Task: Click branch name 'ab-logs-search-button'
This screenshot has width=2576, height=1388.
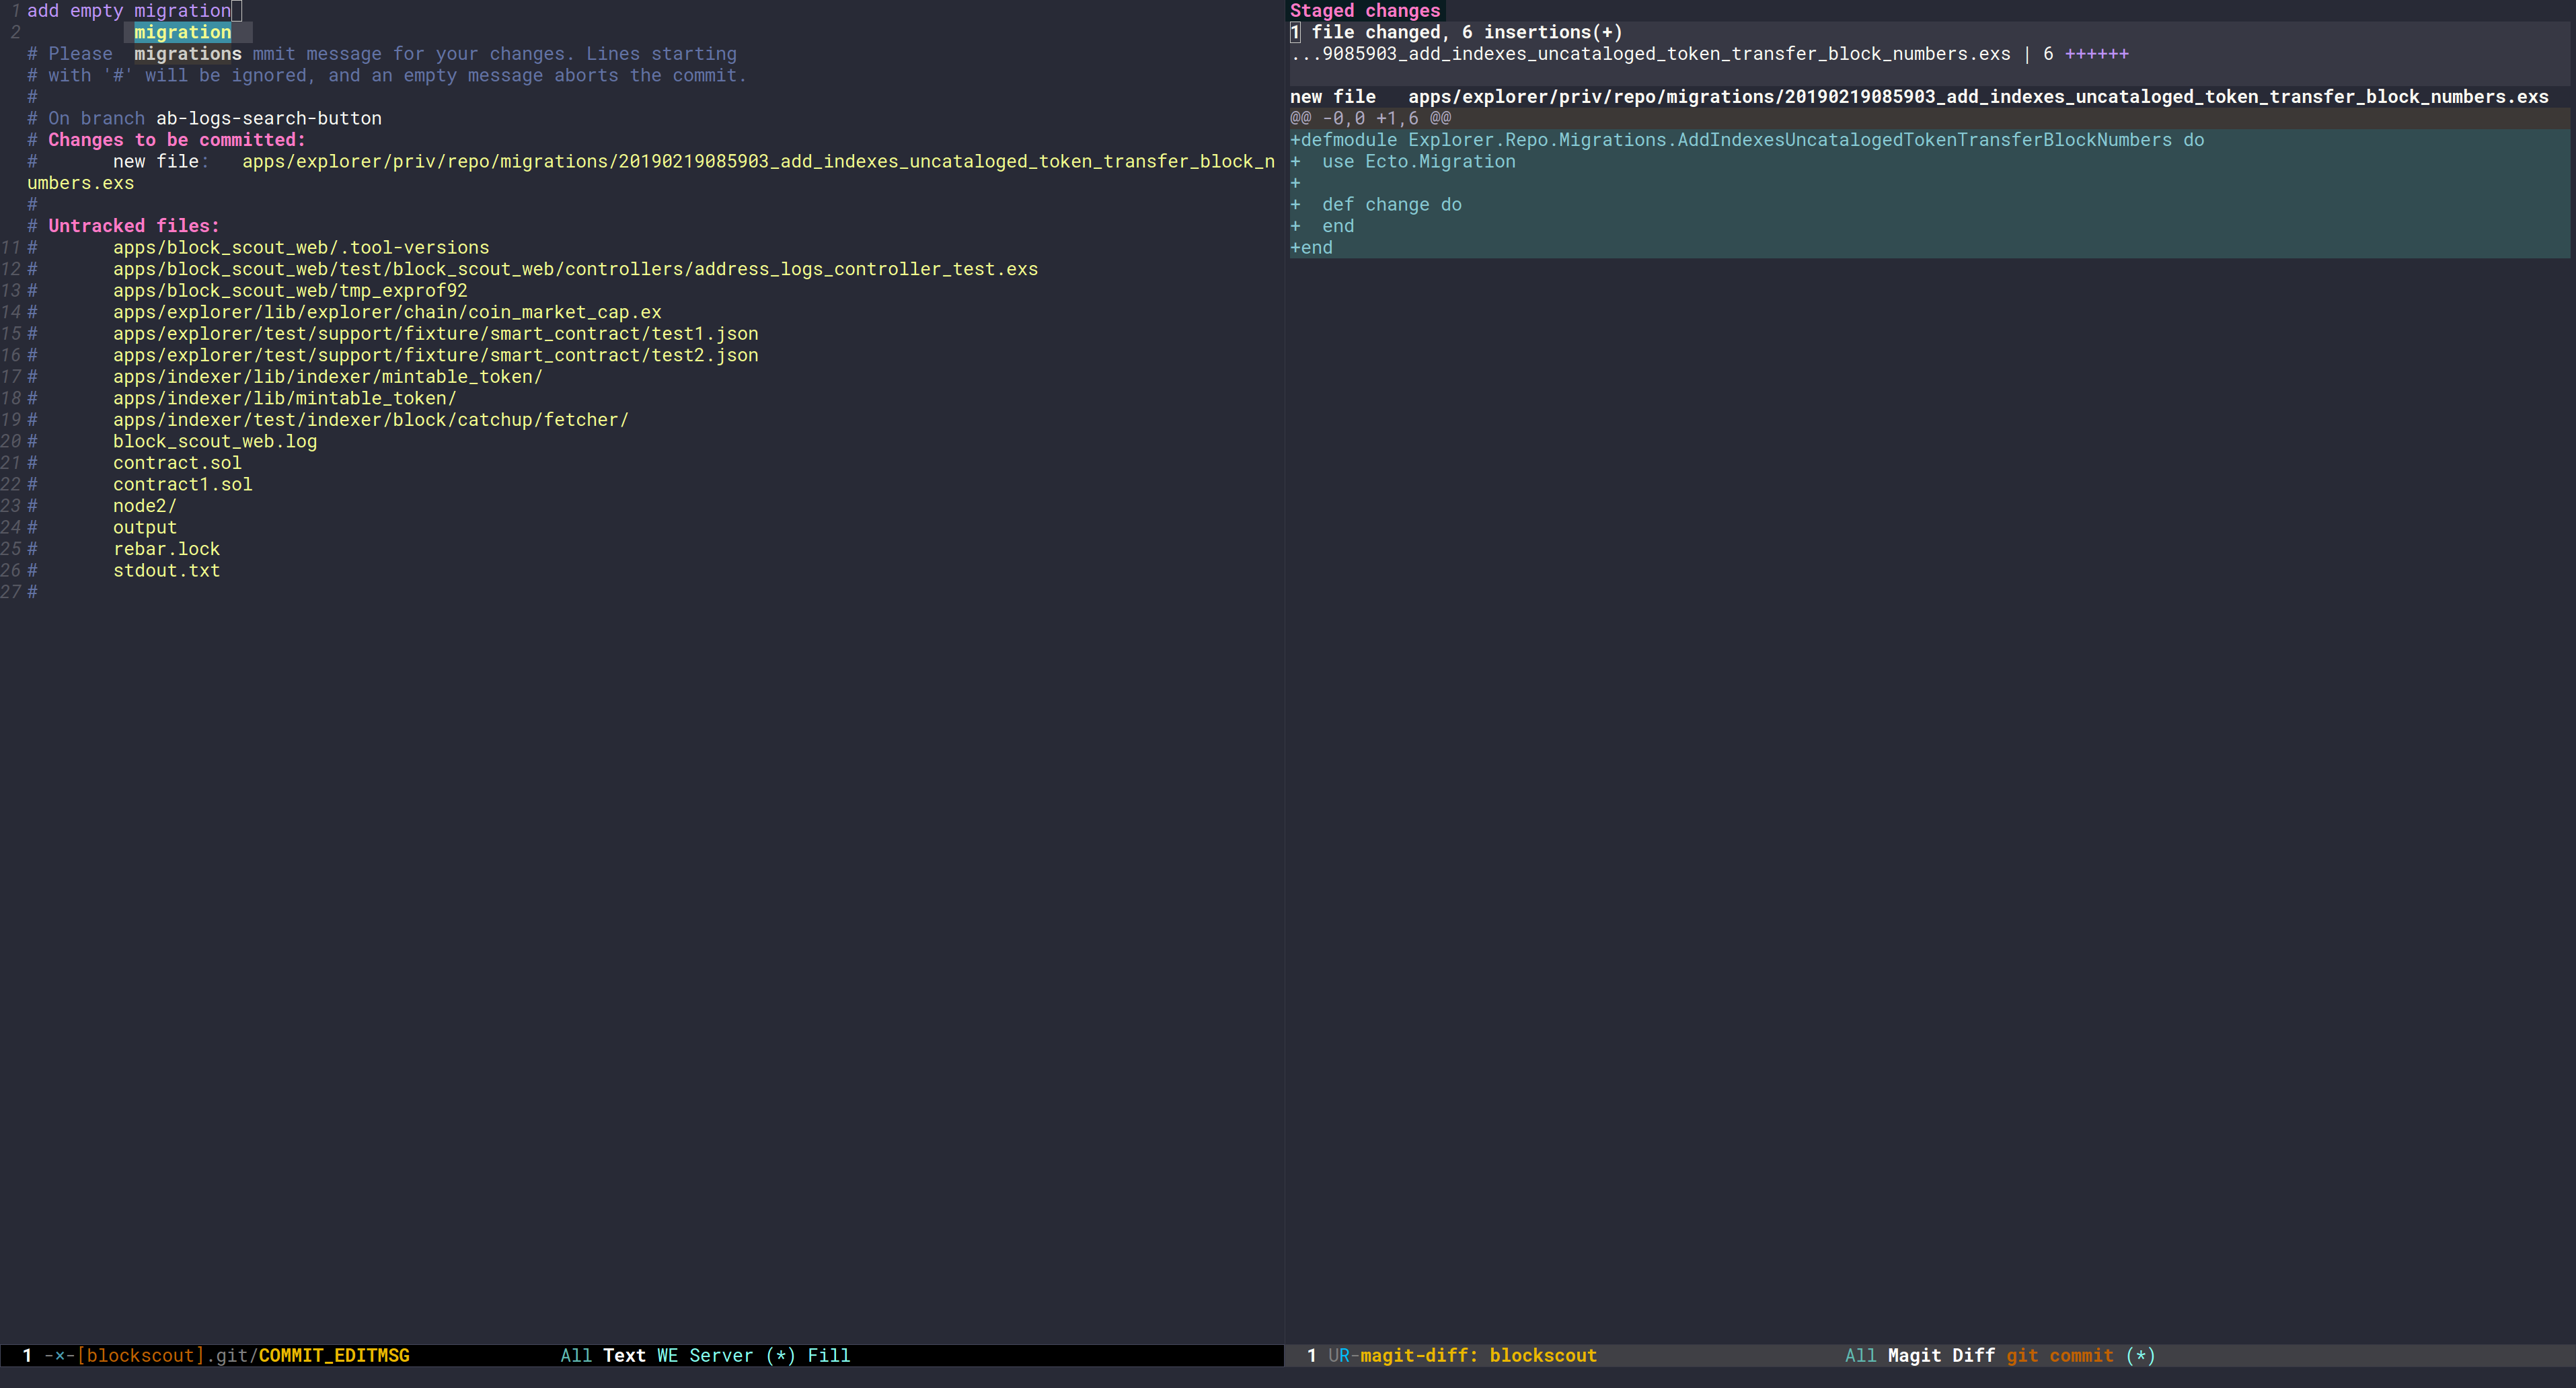Action: 269,118
